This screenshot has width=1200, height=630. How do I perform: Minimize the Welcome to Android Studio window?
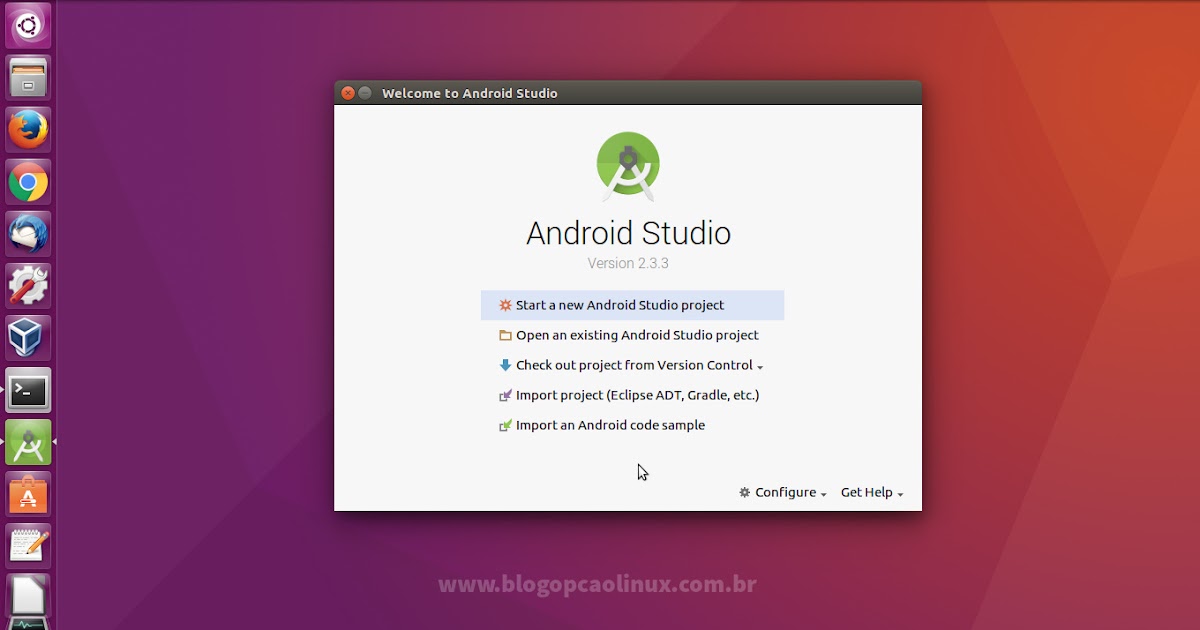[365, 93]
